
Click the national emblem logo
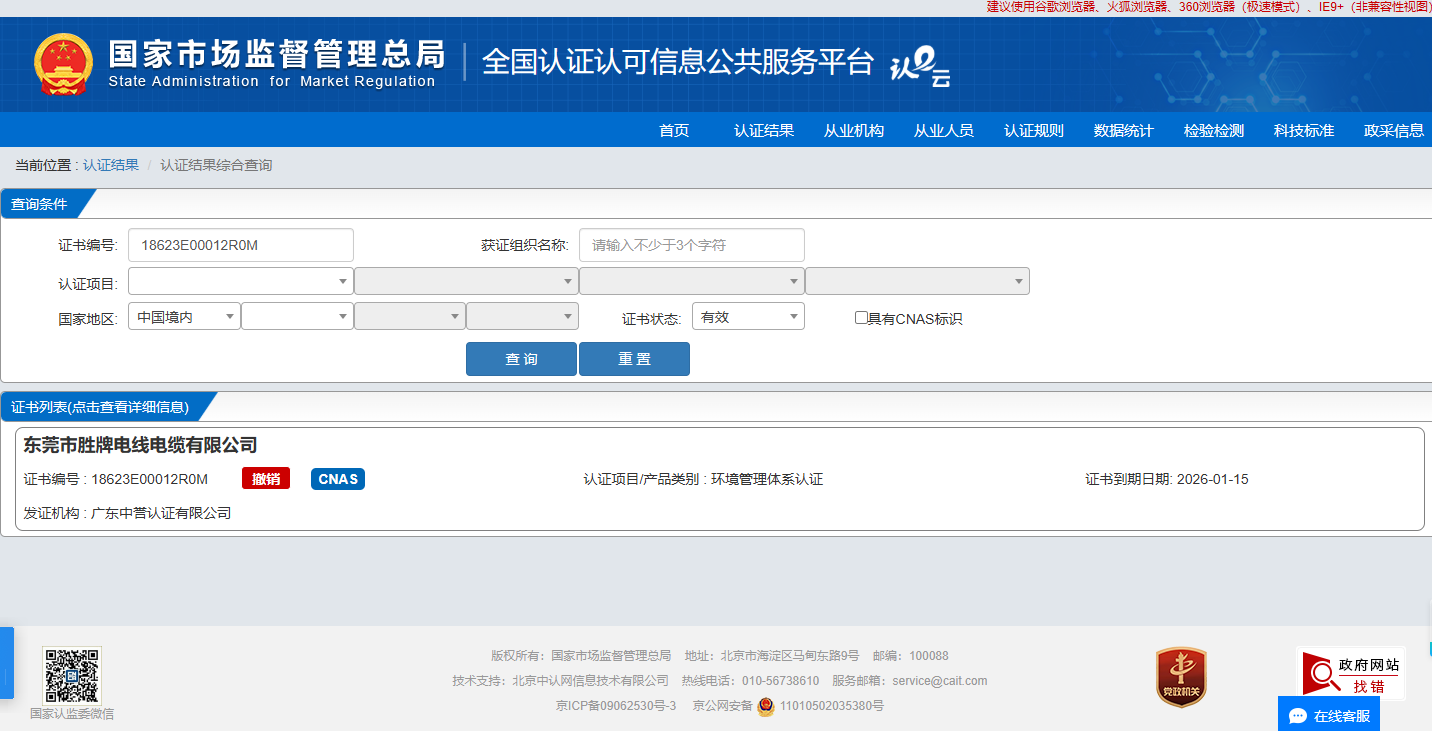tap(63, 64)
